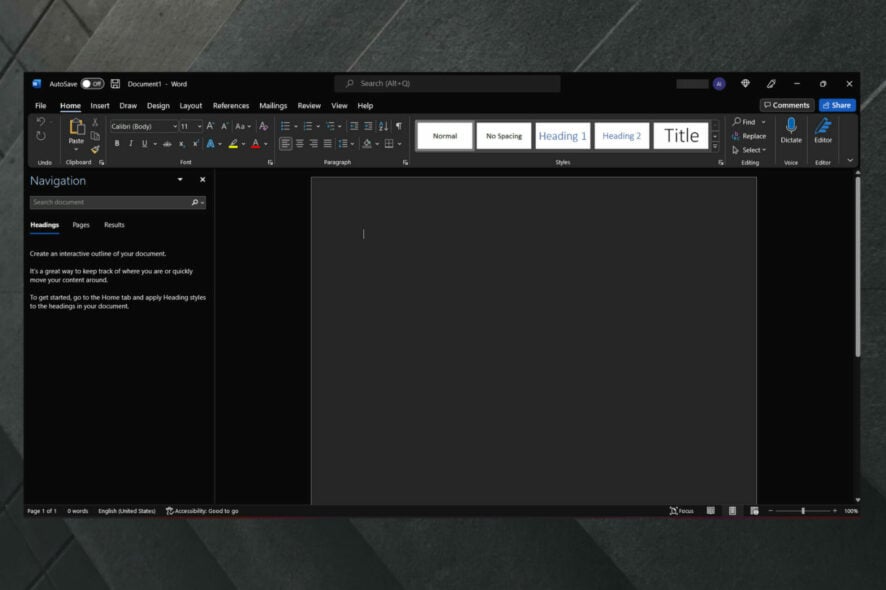This screenshot has height=590, width=886.
Task: Toggle Align Left paragraph button
Action: (286, 144)
